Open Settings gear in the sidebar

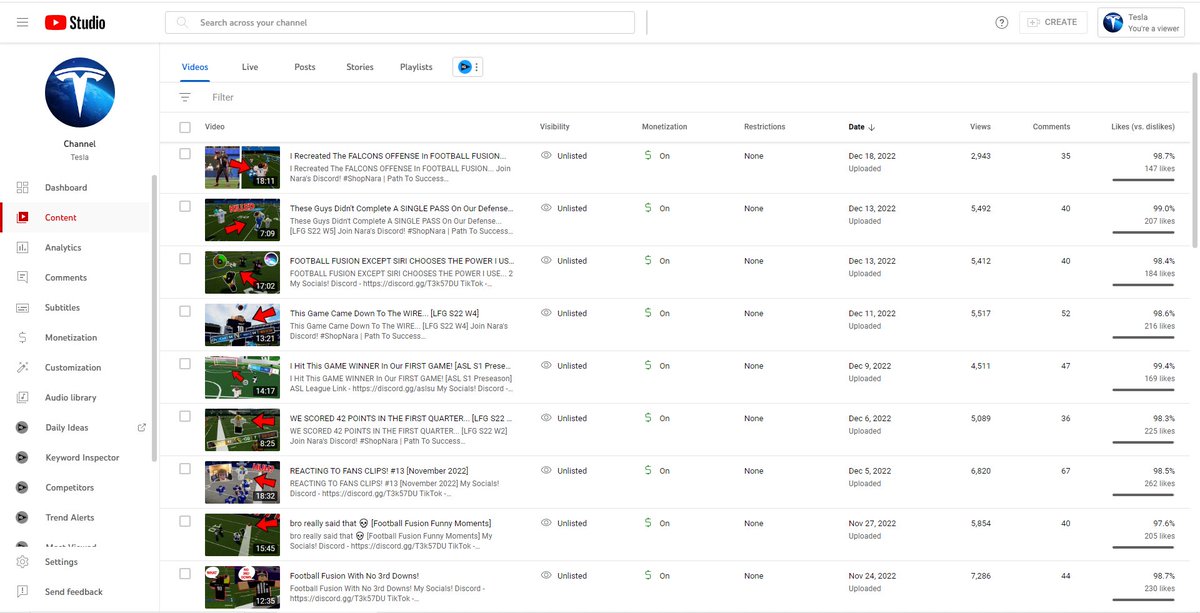point(22,562)
